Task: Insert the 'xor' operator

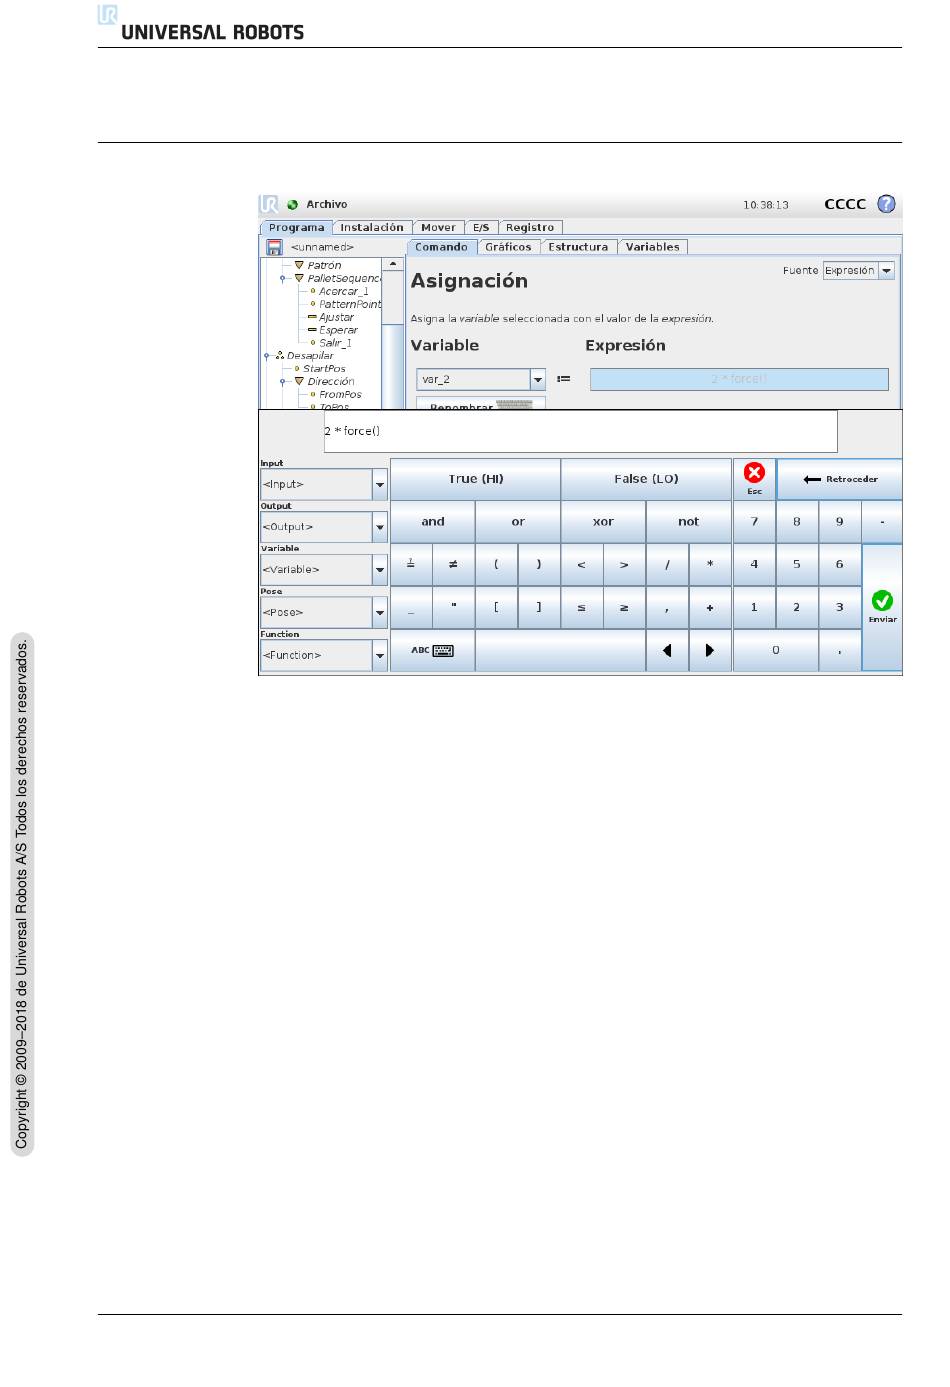Action: point(603,521)
